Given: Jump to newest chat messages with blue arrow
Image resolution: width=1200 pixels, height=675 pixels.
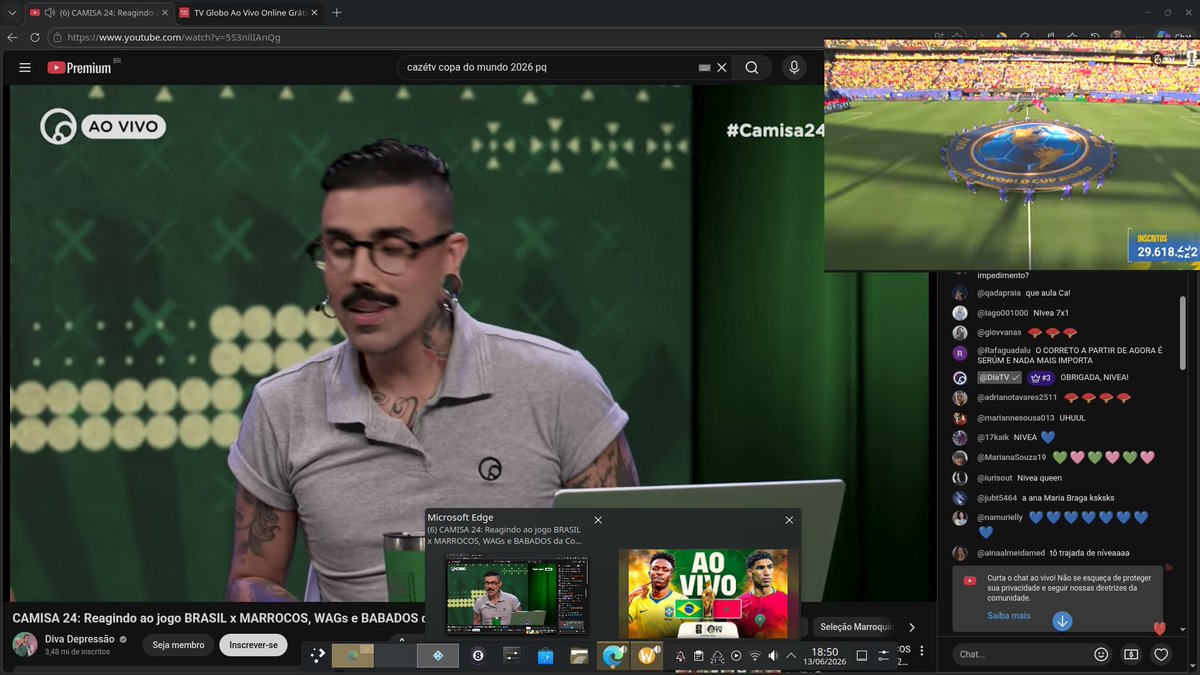Looking at the screenshot, I should (1062, 621).
